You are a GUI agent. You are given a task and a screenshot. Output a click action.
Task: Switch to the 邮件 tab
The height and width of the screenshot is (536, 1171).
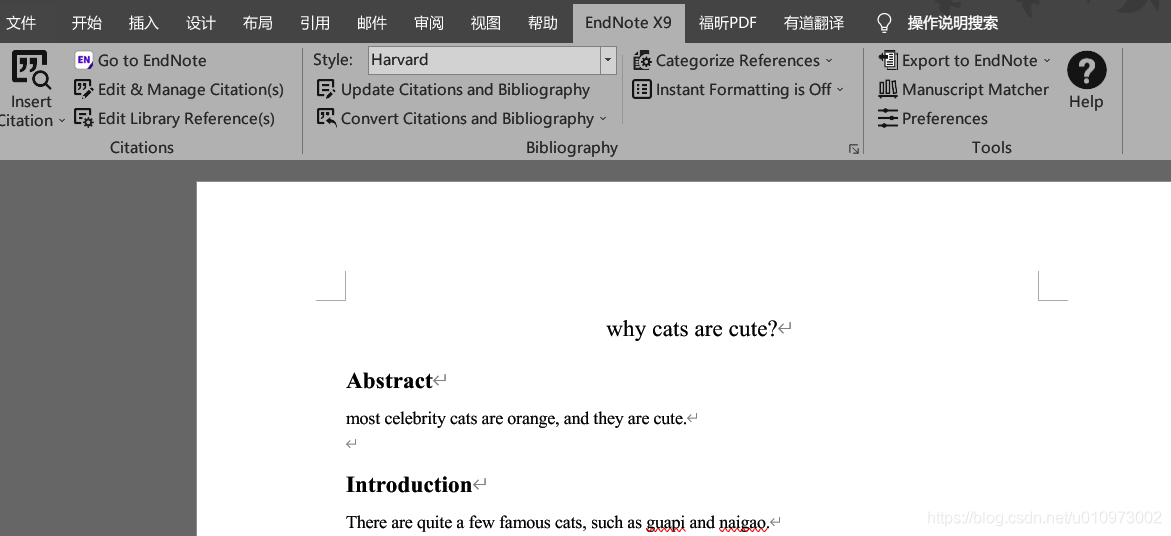coord(372,23)
